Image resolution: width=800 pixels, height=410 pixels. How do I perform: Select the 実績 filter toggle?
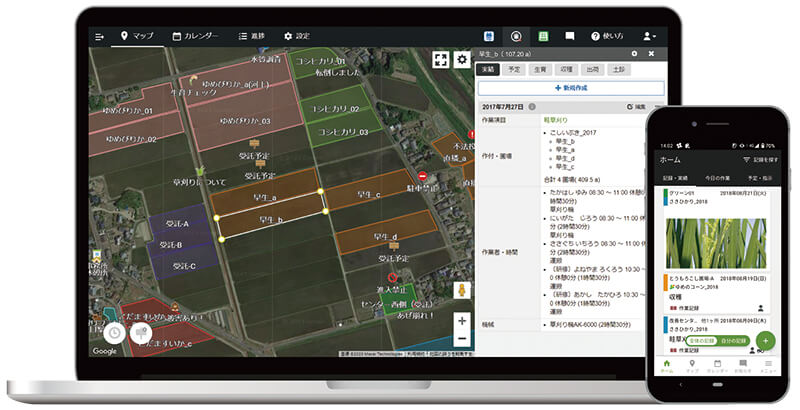(x=488, y=69)
